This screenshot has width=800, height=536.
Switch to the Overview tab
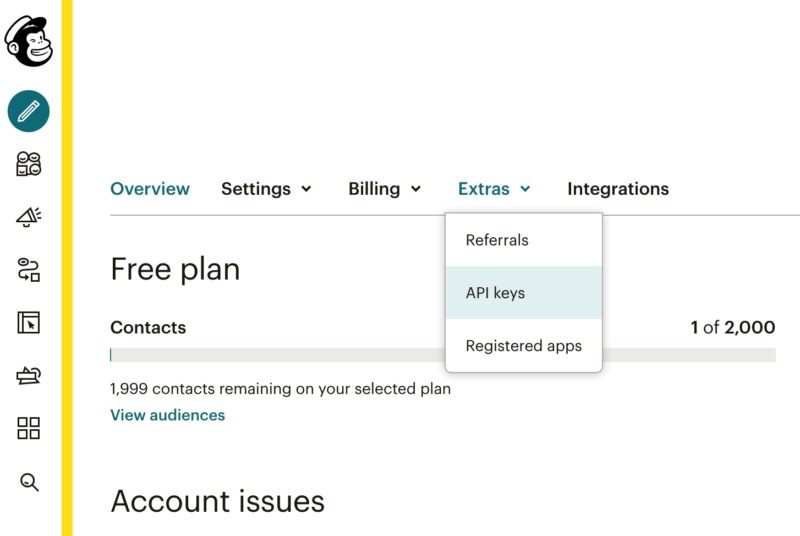pyautogui.click(x=150, y=189)
